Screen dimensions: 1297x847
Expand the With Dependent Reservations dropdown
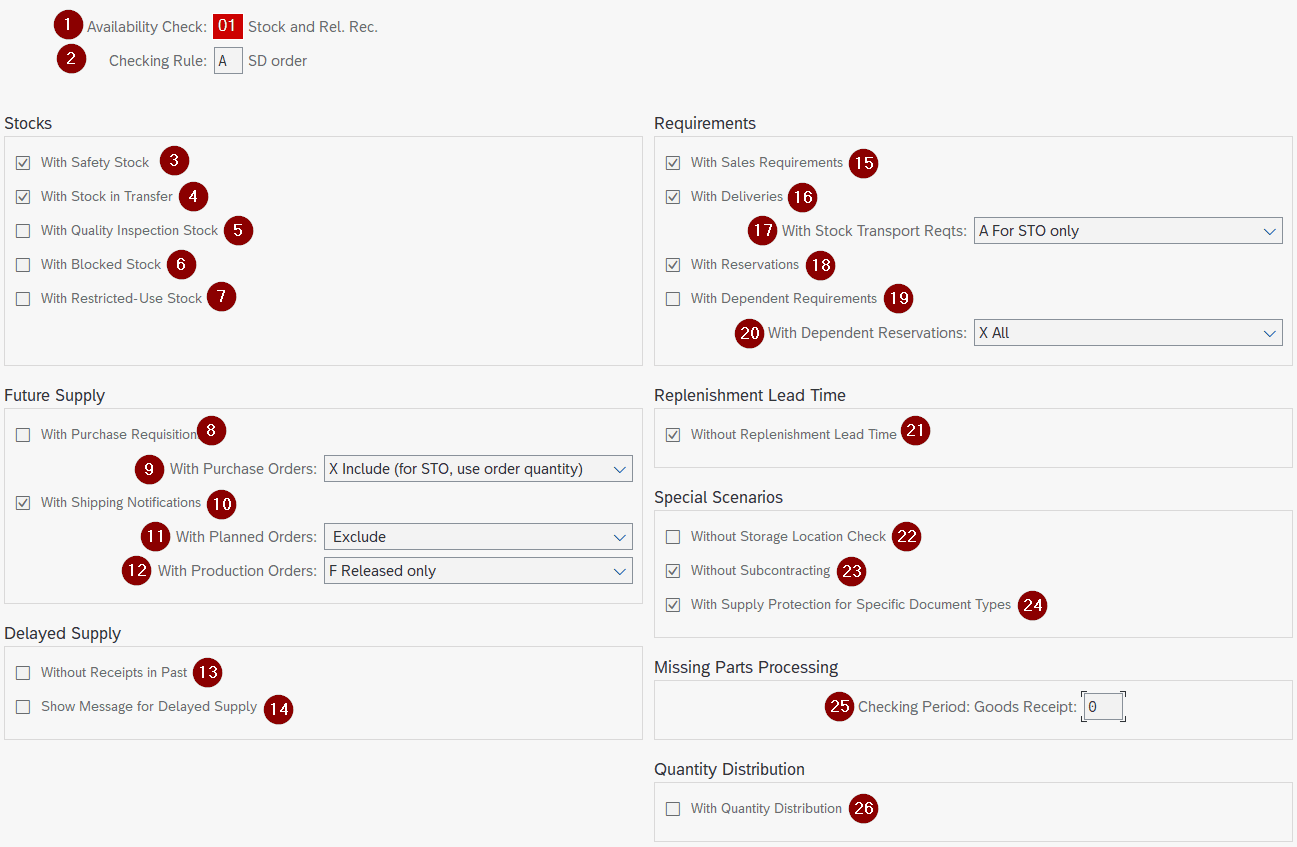click(1128, 332)
